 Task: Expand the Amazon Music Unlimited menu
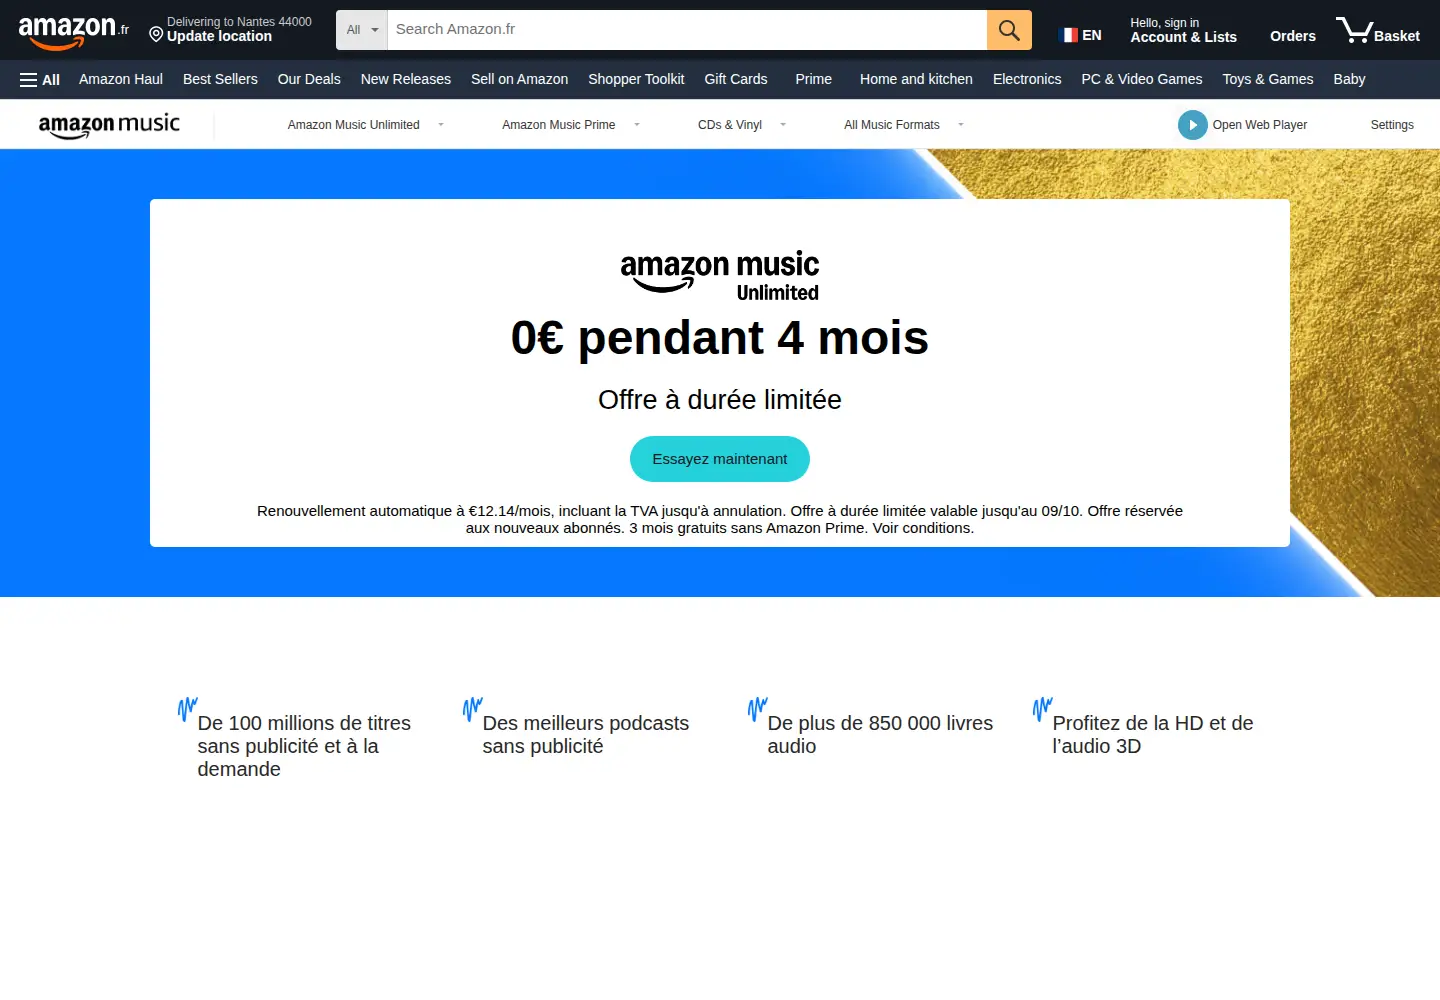[366, 125]
